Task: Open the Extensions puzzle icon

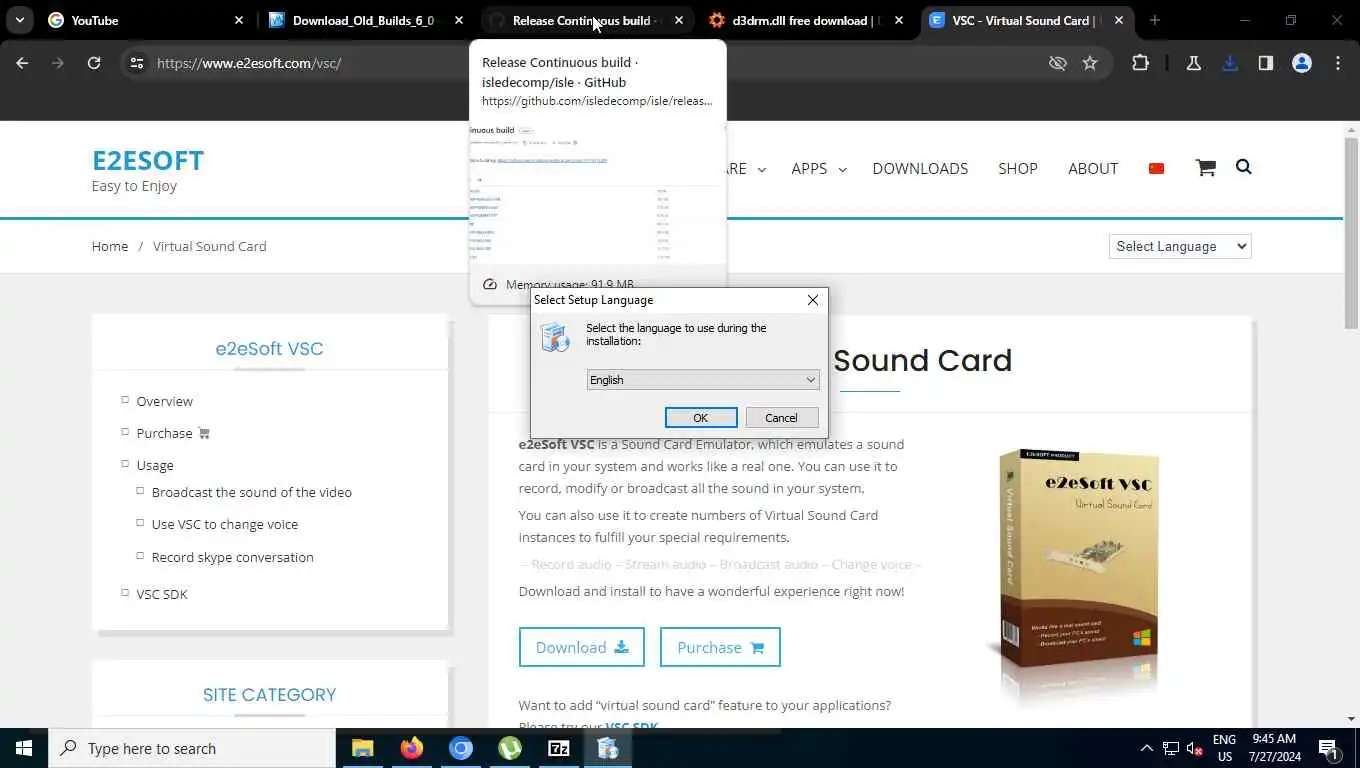Action: [x=1140, y=63]
